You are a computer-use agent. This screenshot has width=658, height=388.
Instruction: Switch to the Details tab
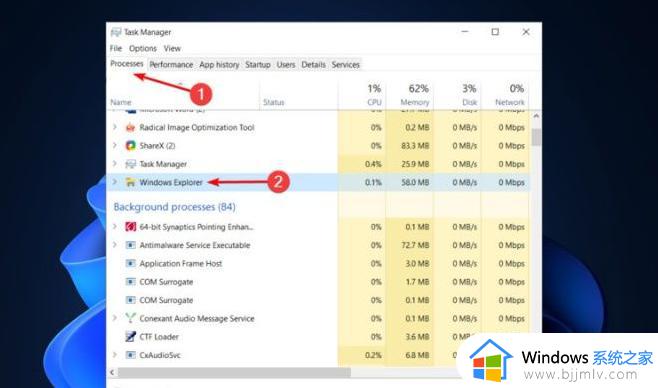[313, 65]
